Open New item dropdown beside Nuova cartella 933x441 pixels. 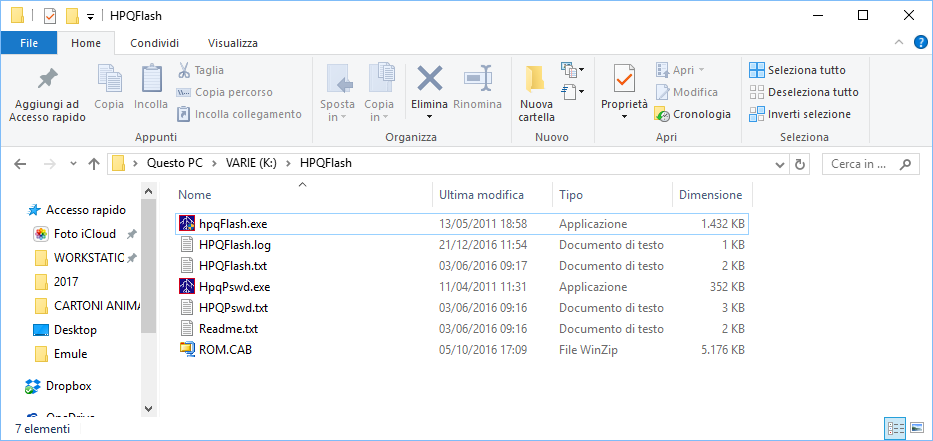pyautogui.click(x=572, y=70)
